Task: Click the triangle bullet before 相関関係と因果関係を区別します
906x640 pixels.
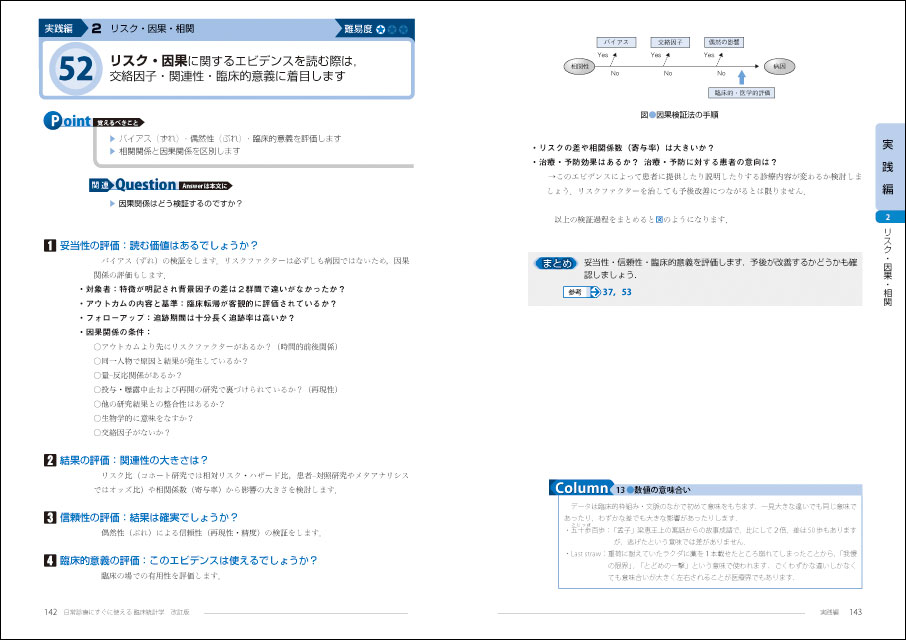Action: coord(113,151)
